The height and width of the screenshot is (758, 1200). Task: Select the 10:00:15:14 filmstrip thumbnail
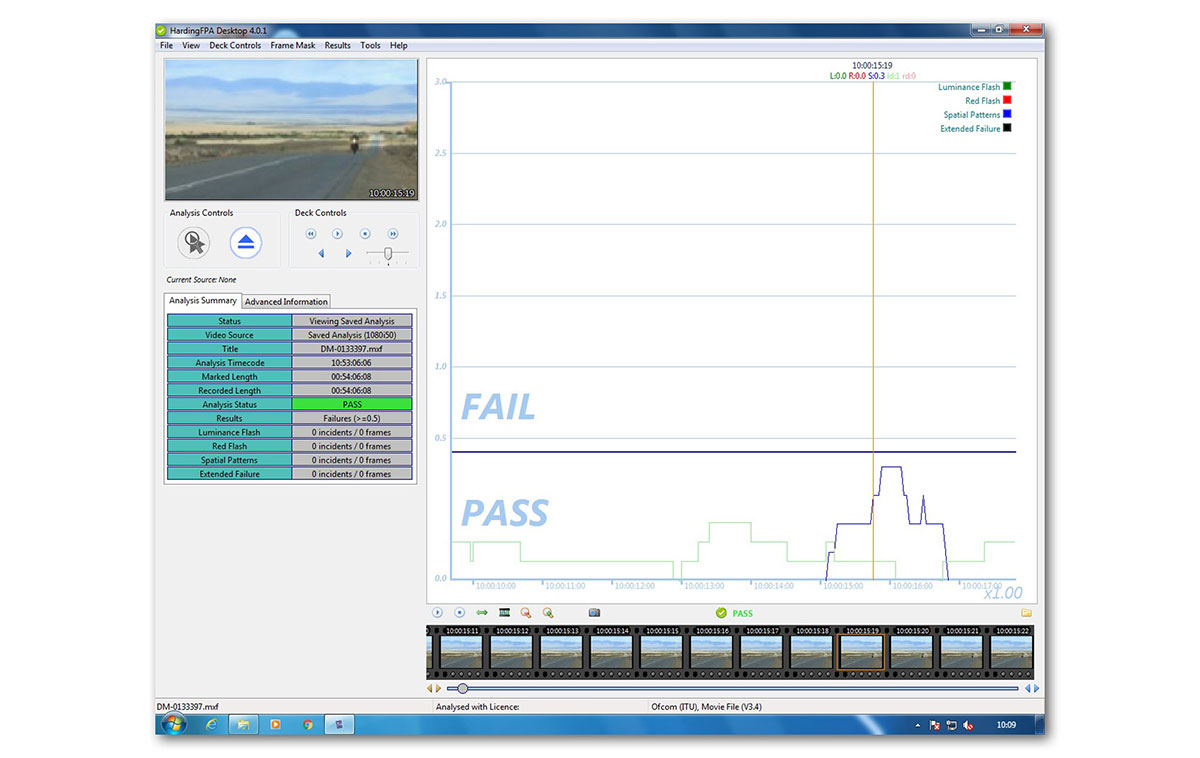click(x=611, y=651)
